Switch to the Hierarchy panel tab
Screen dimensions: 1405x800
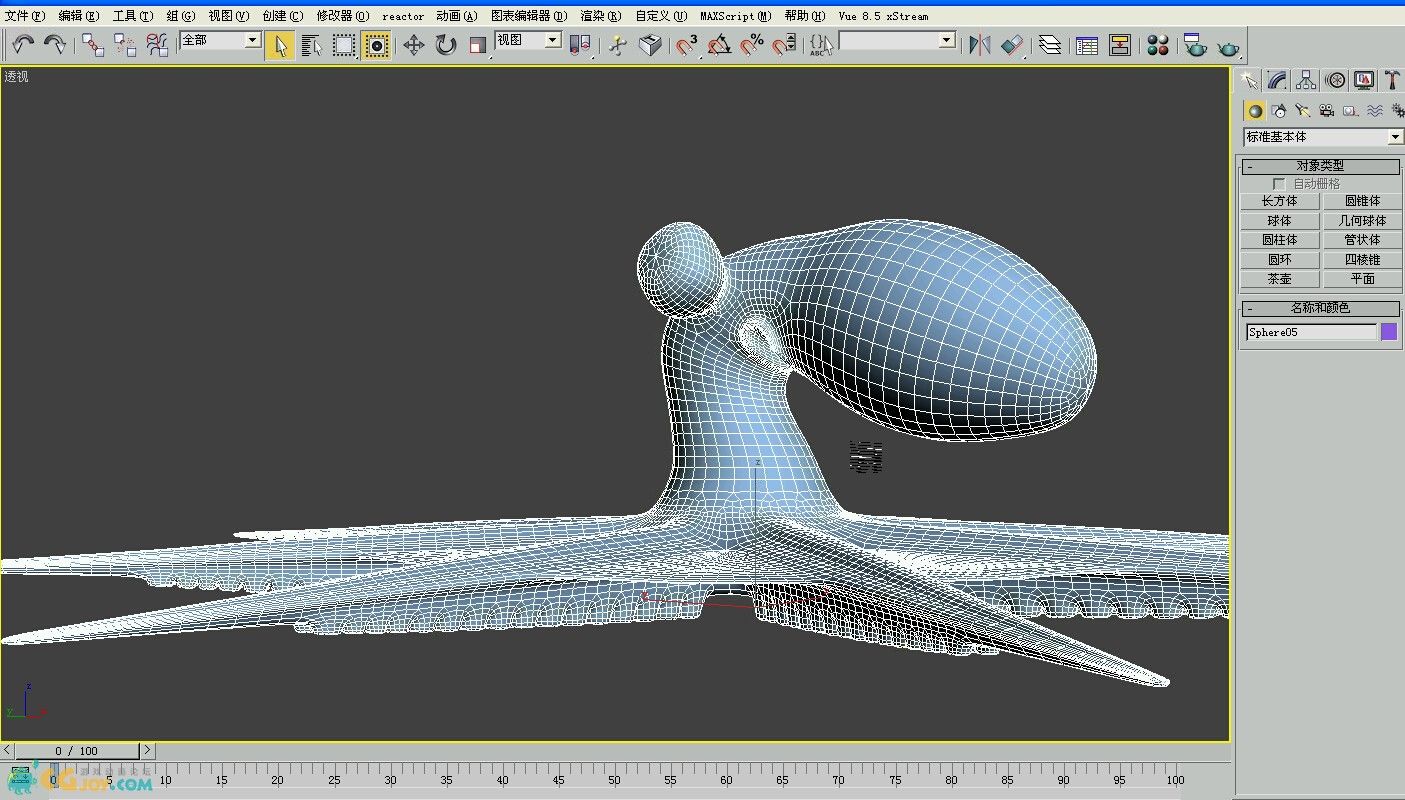click(1306, 80)
